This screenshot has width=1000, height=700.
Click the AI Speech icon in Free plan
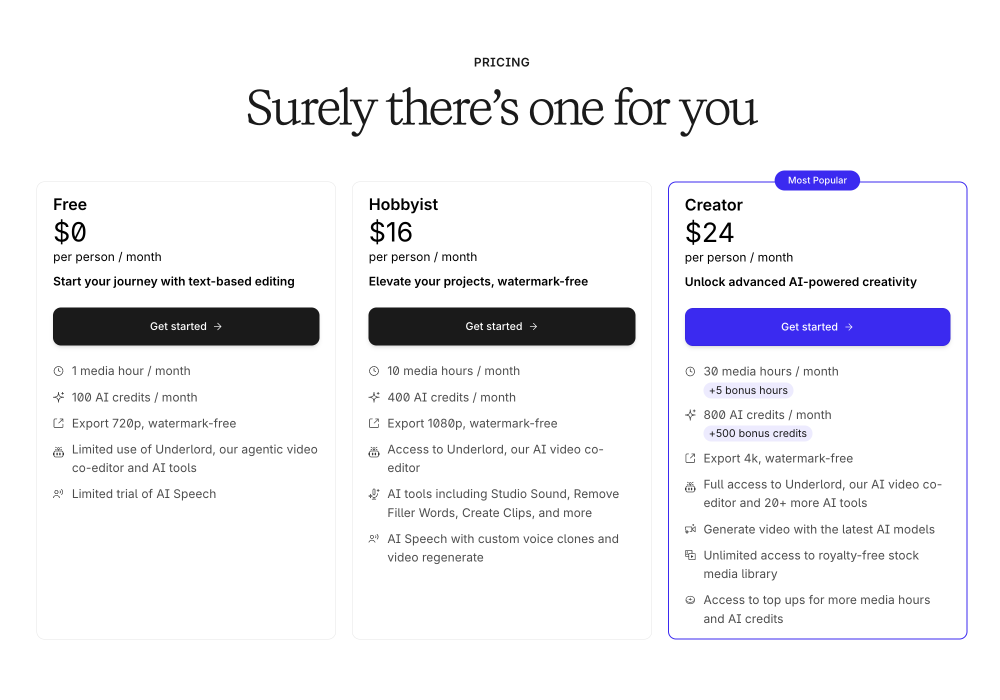coord(58,494)
